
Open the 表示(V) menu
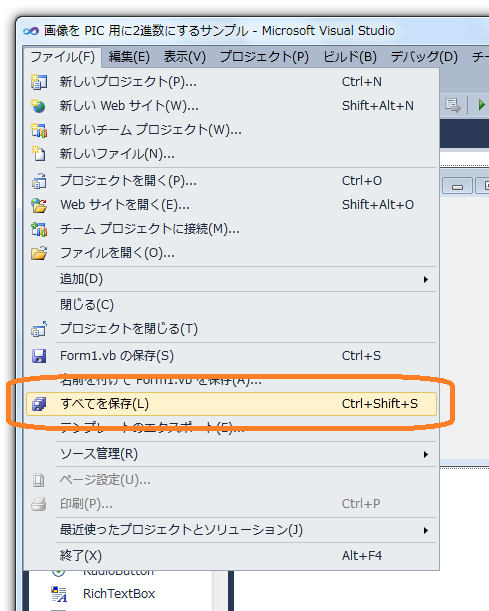[x=184, y=57]
